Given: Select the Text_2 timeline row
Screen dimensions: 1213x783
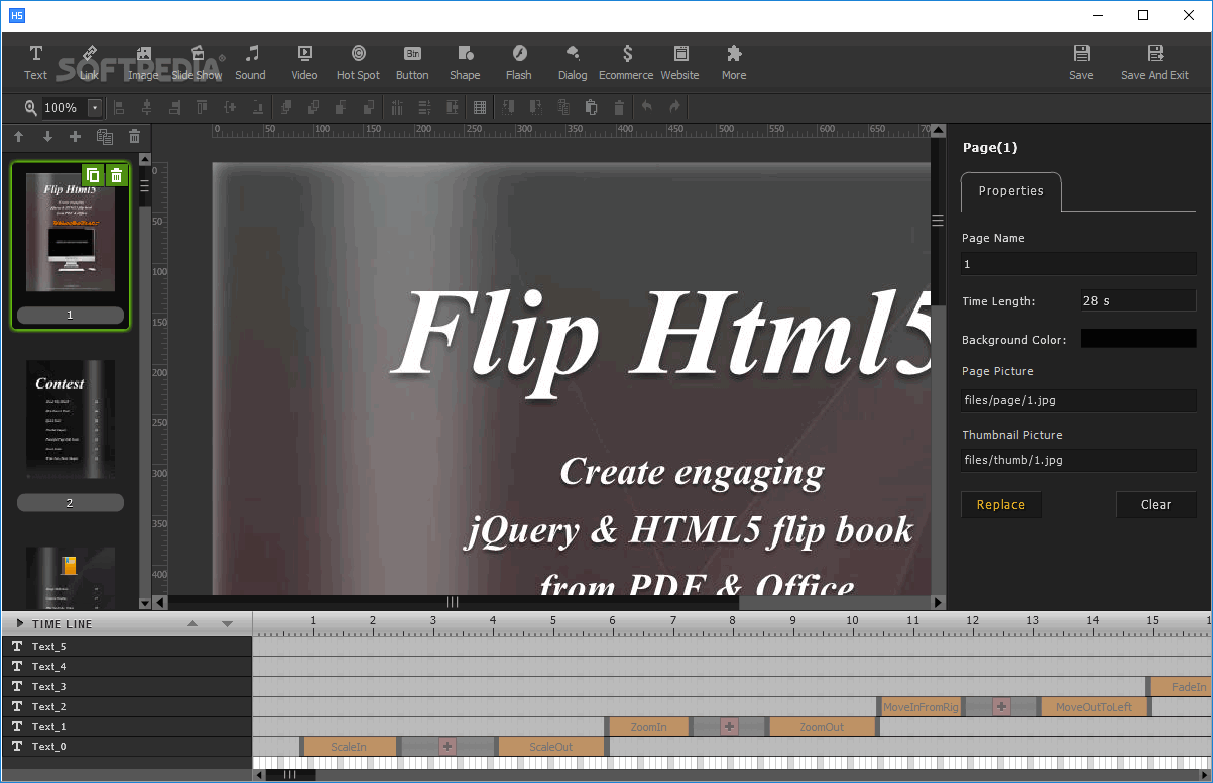Looking at the screenshot, I should tap(126, 706).
